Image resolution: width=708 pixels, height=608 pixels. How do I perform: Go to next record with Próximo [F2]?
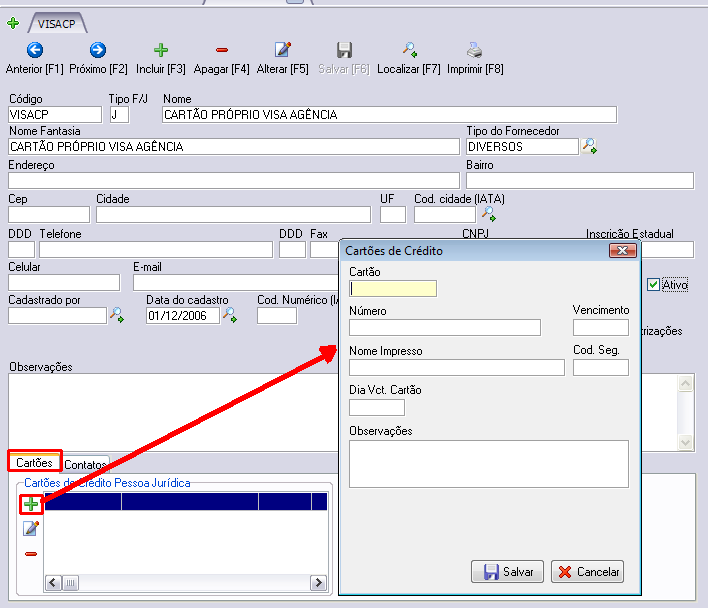click(x=98, y=58)
